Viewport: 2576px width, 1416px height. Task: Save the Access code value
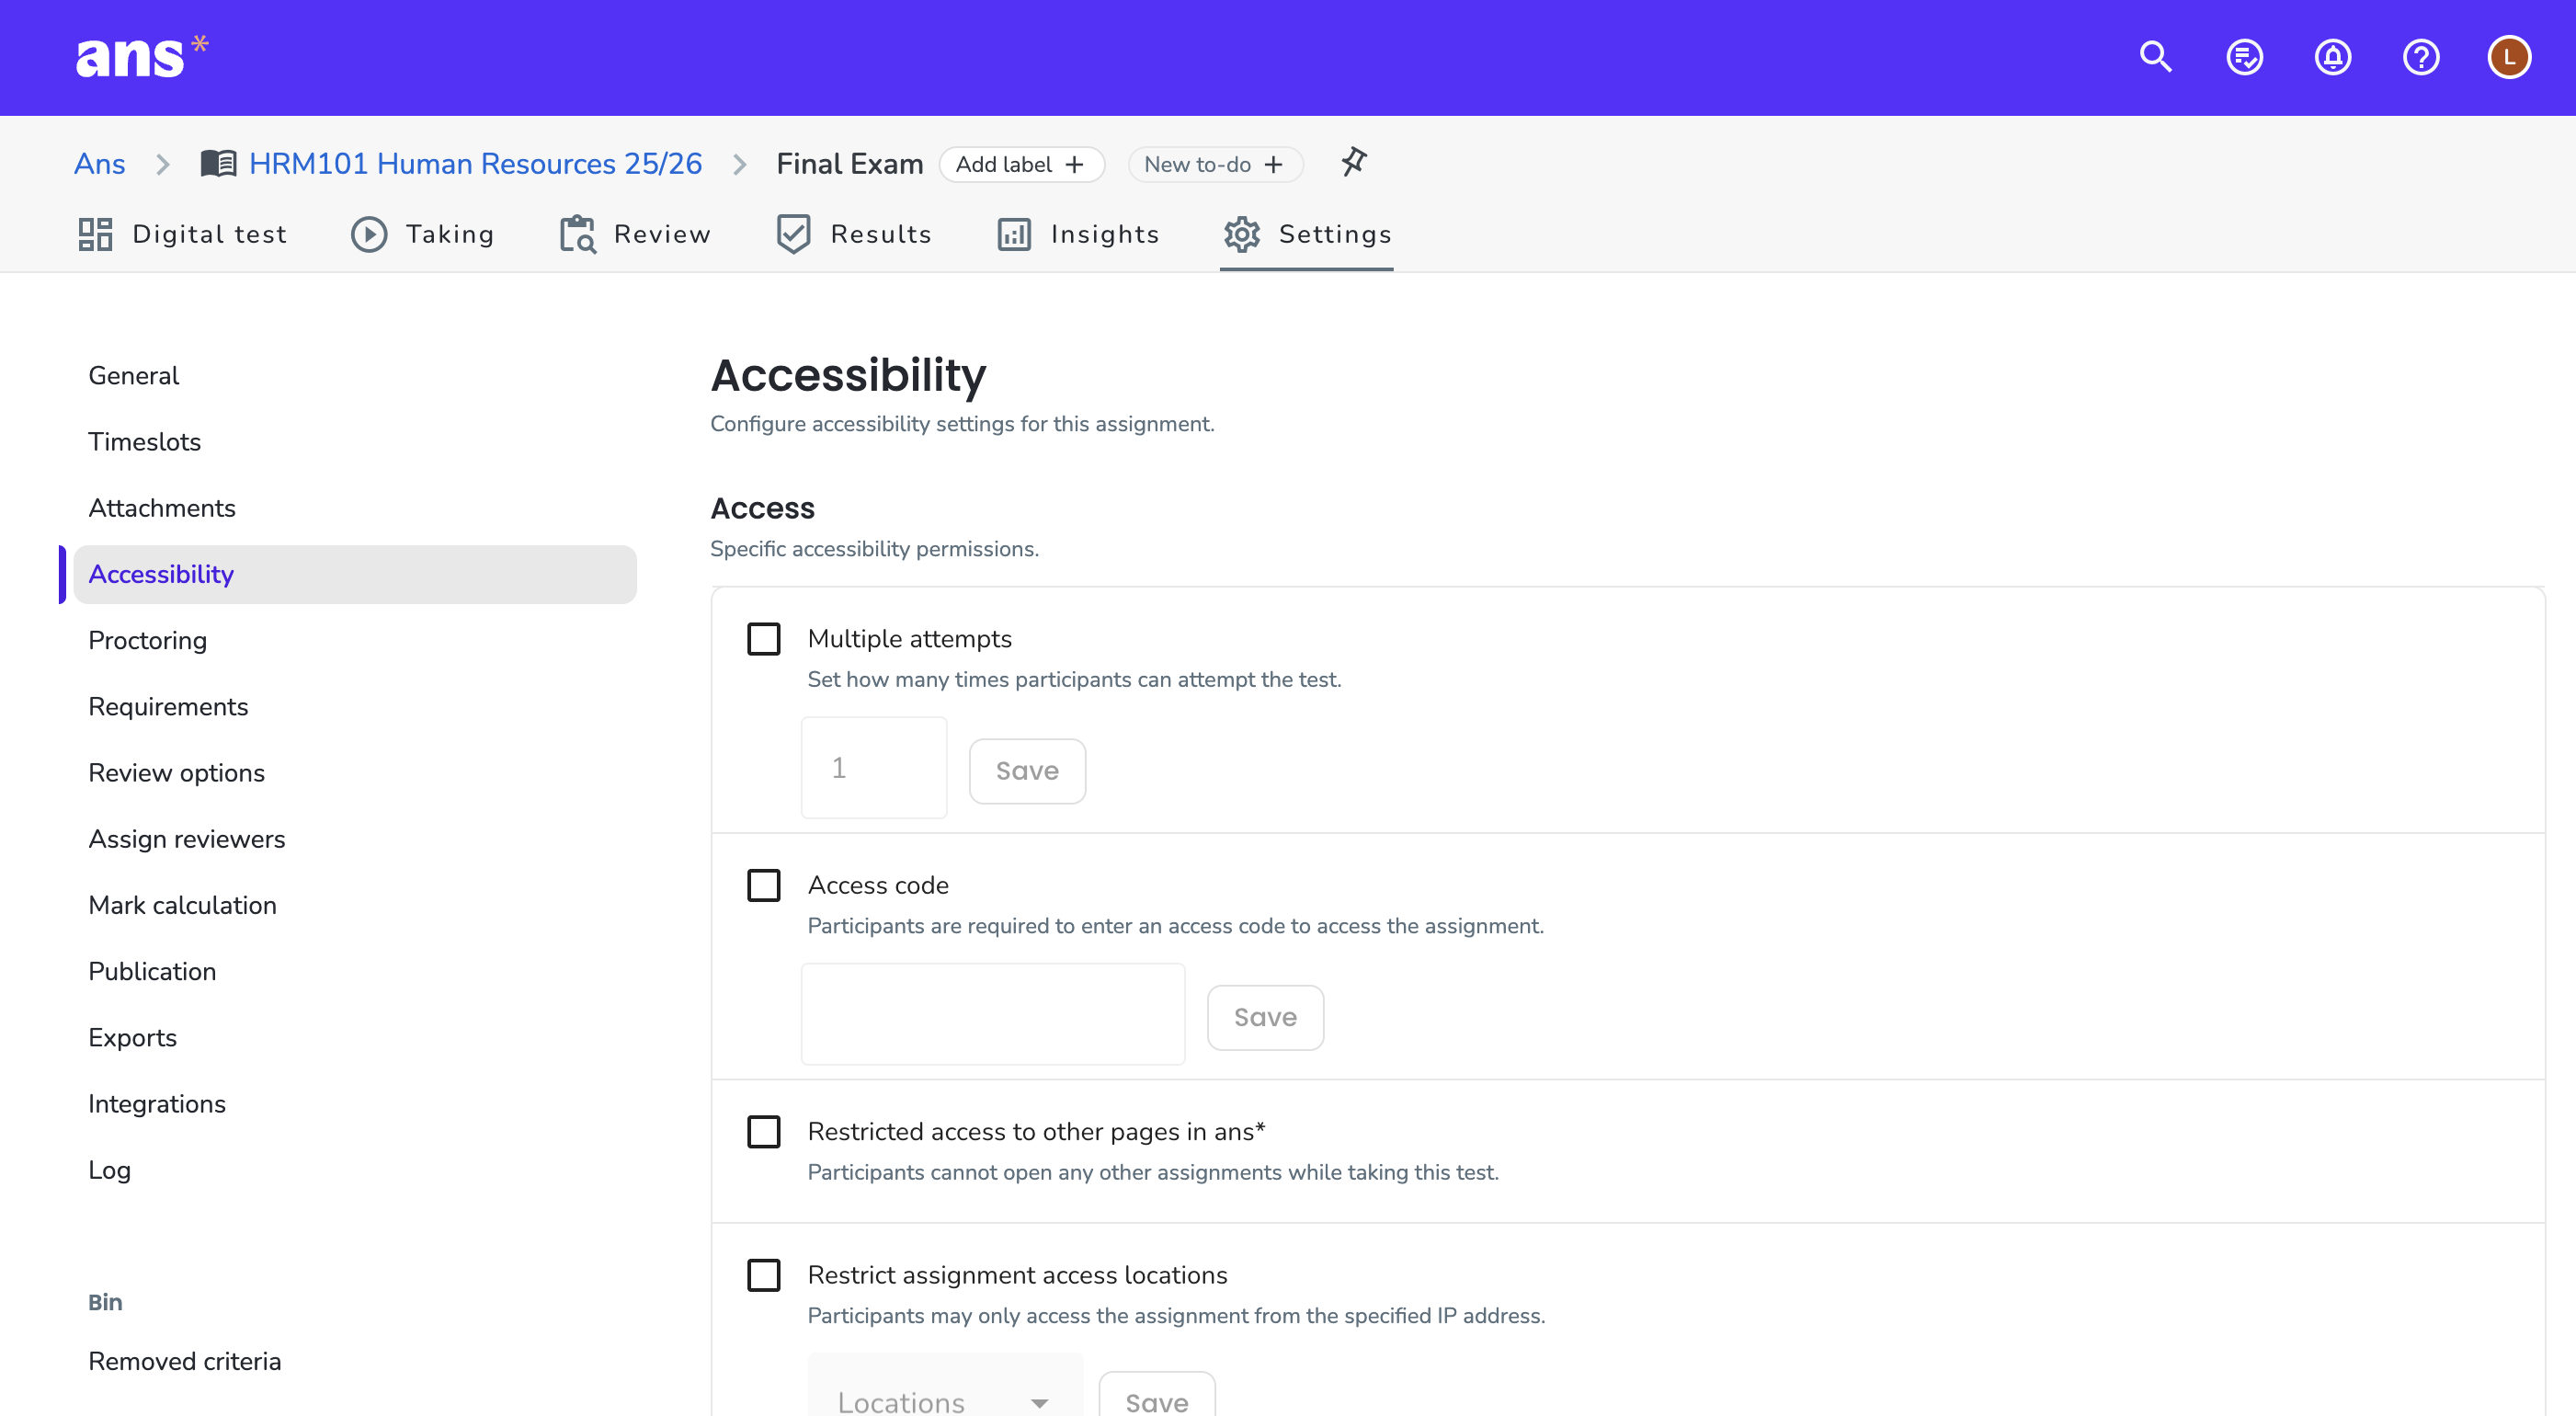tap(1265, 1017)
